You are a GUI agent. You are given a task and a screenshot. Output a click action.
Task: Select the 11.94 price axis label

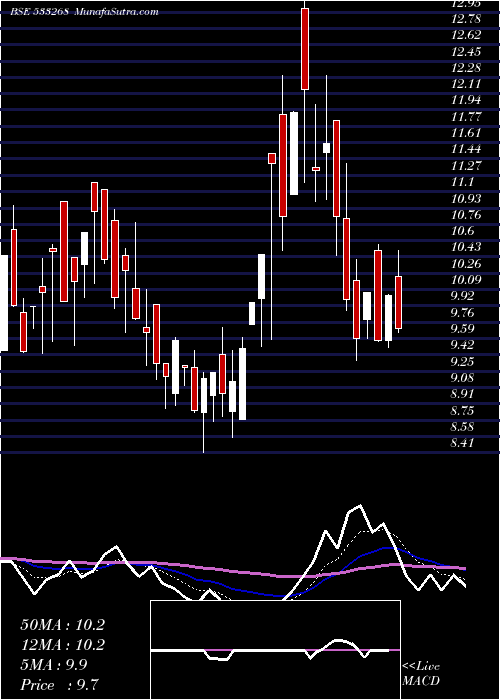pyautogui.click(x=466, y=100)
